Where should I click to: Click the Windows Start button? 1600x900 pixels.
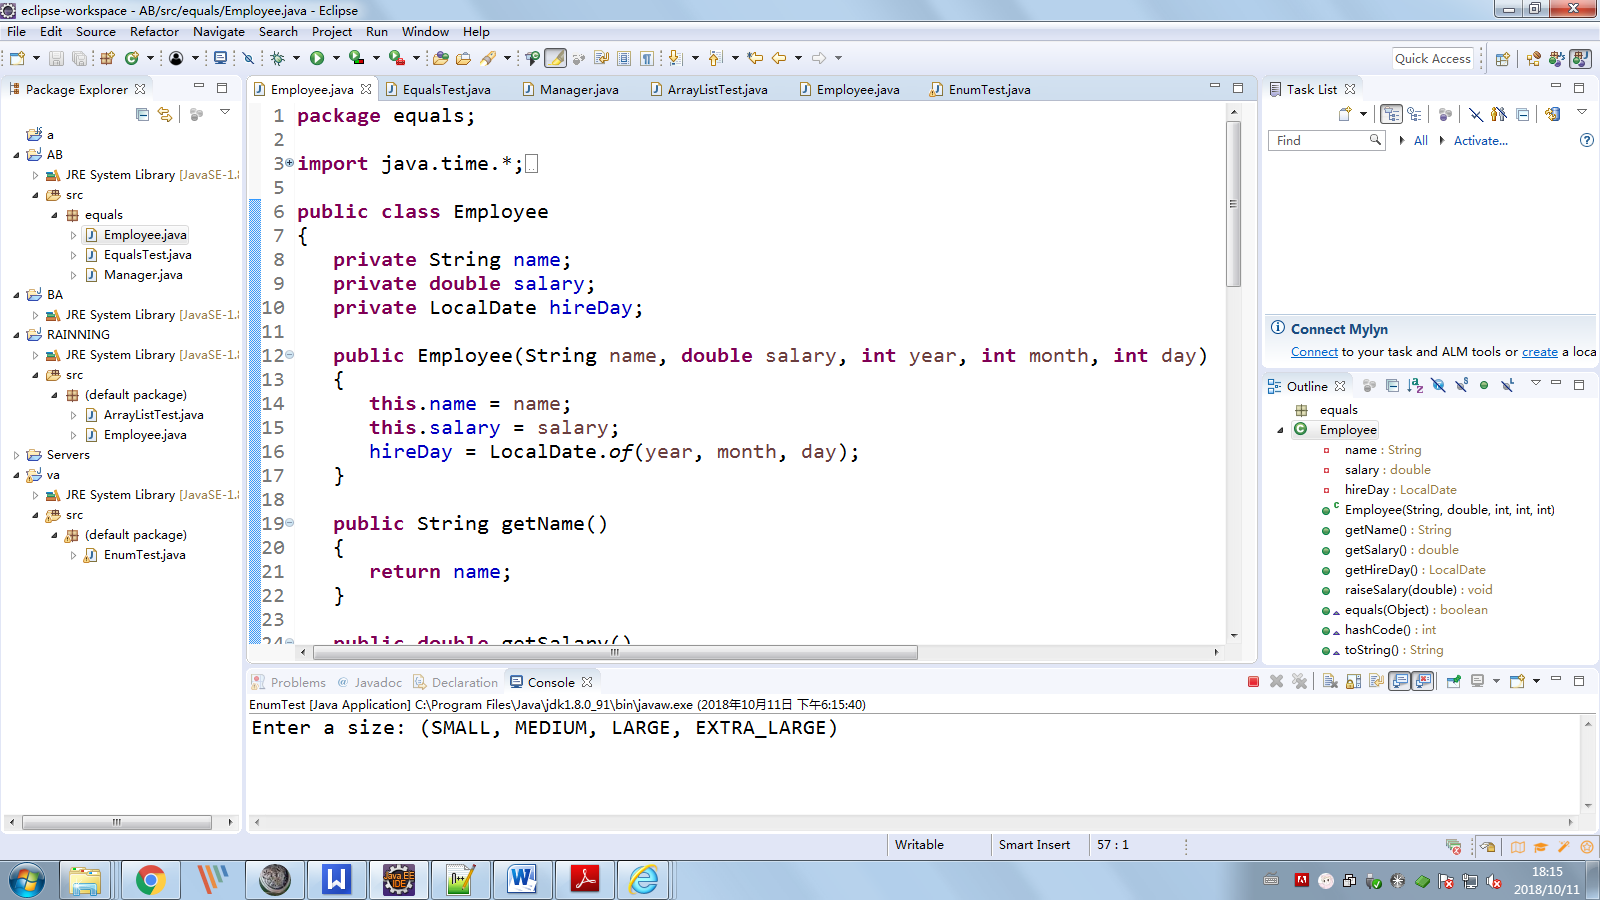27,881
